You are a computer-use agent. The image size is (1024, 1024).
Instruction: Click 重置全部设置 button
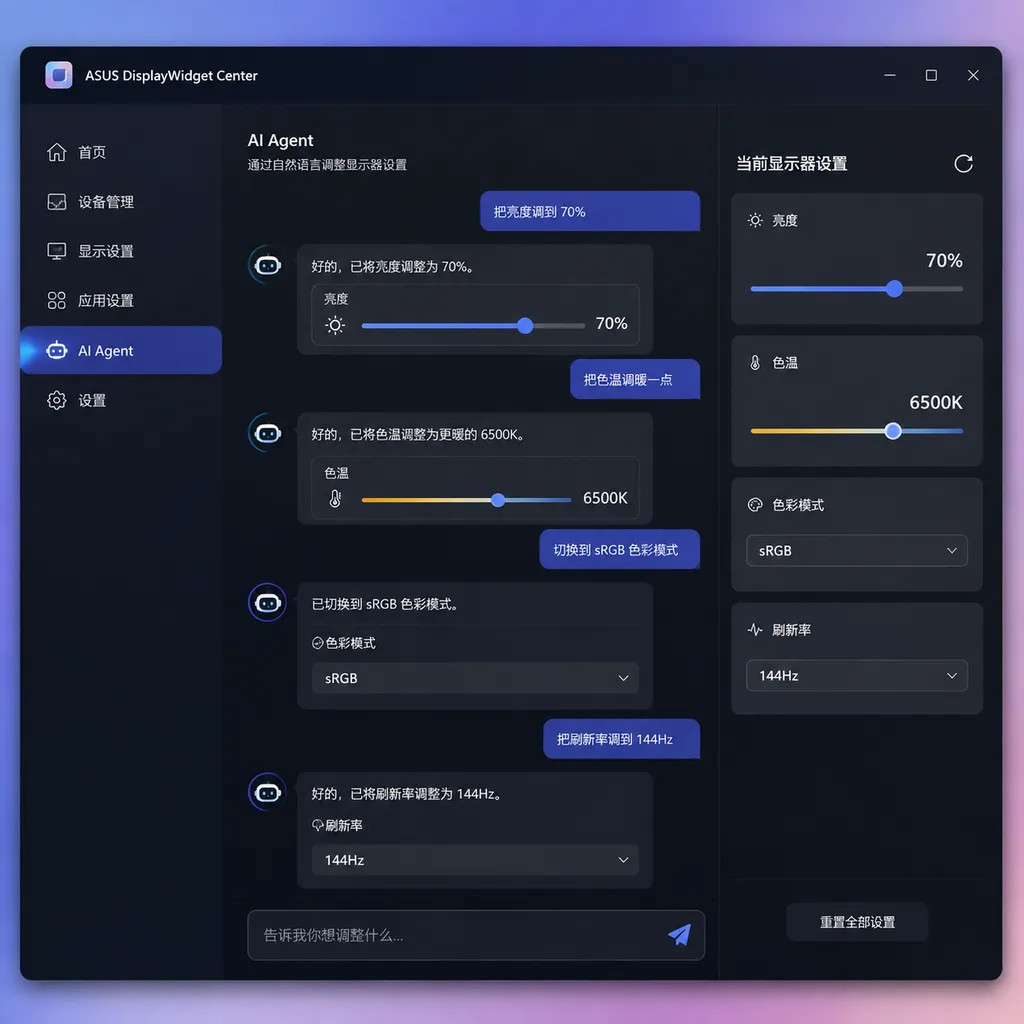click(x=857, y=922)
